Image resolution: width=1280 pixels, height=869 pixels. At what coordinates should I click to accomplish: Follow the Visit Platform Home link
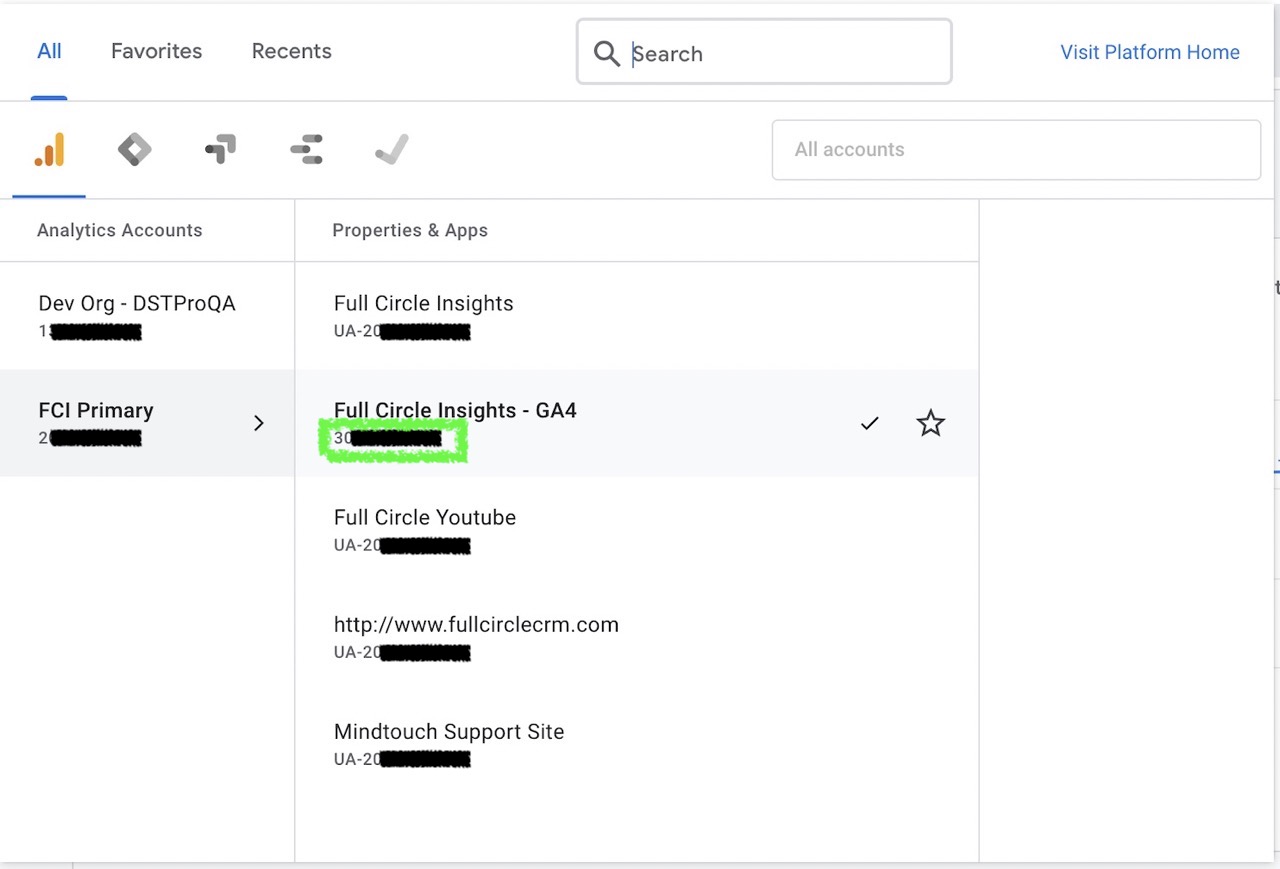point(1150,52)
